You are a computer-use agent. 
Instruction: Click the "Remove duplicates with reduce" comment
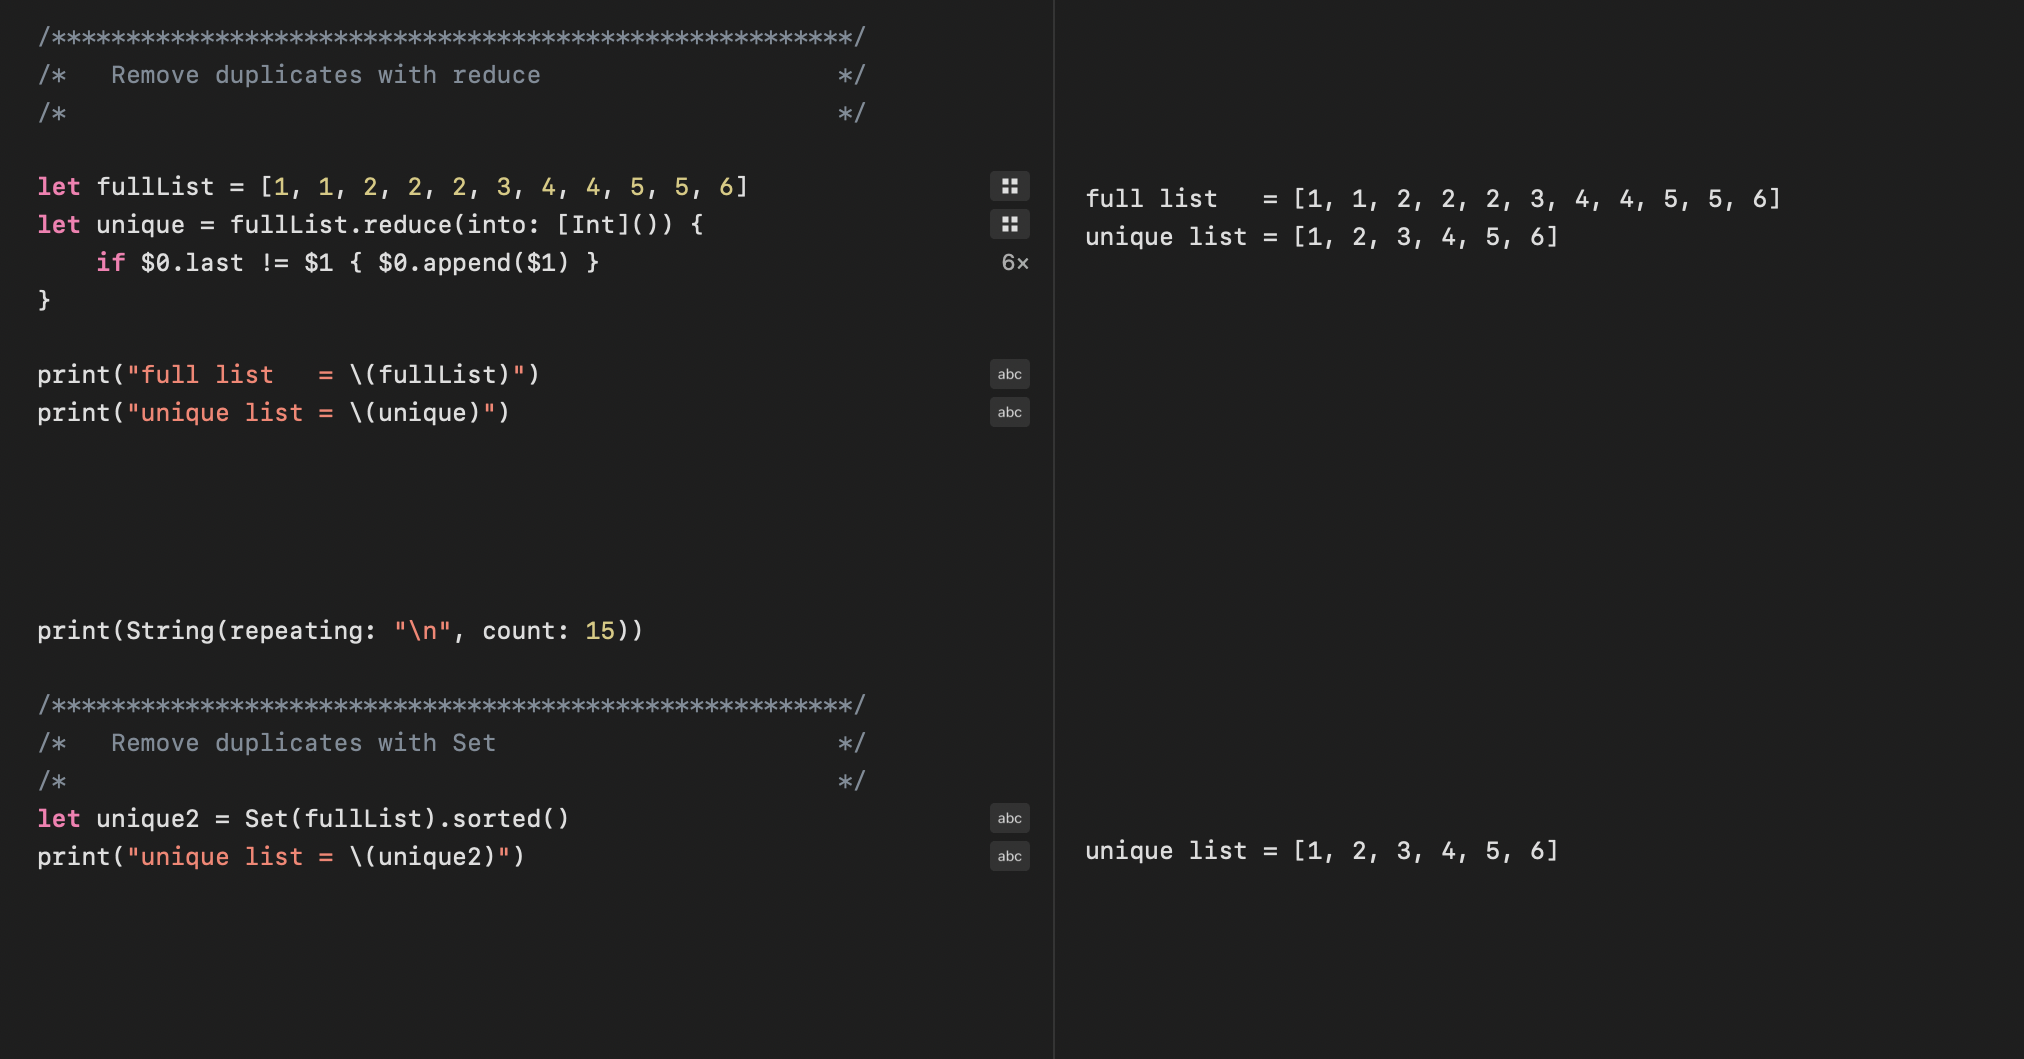click(x=326, y=75)
